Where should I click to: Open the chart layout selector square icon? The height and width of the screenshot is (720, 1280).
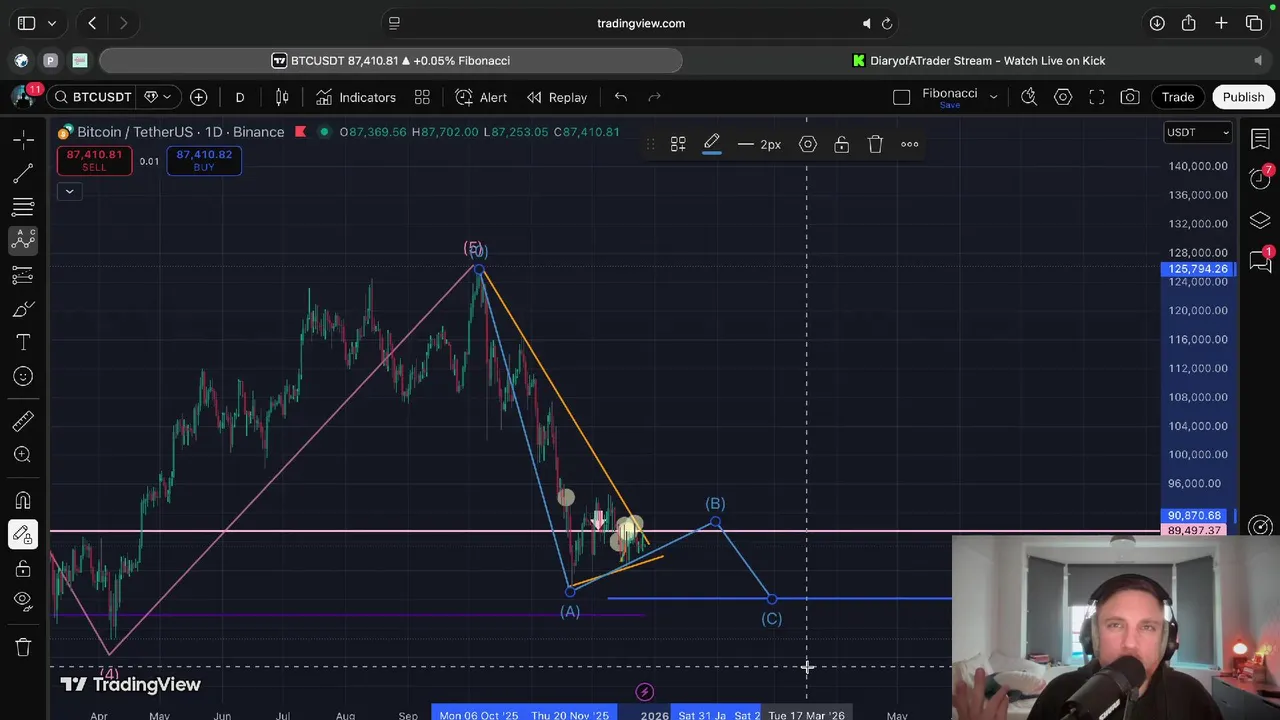(x=901, y=97)
